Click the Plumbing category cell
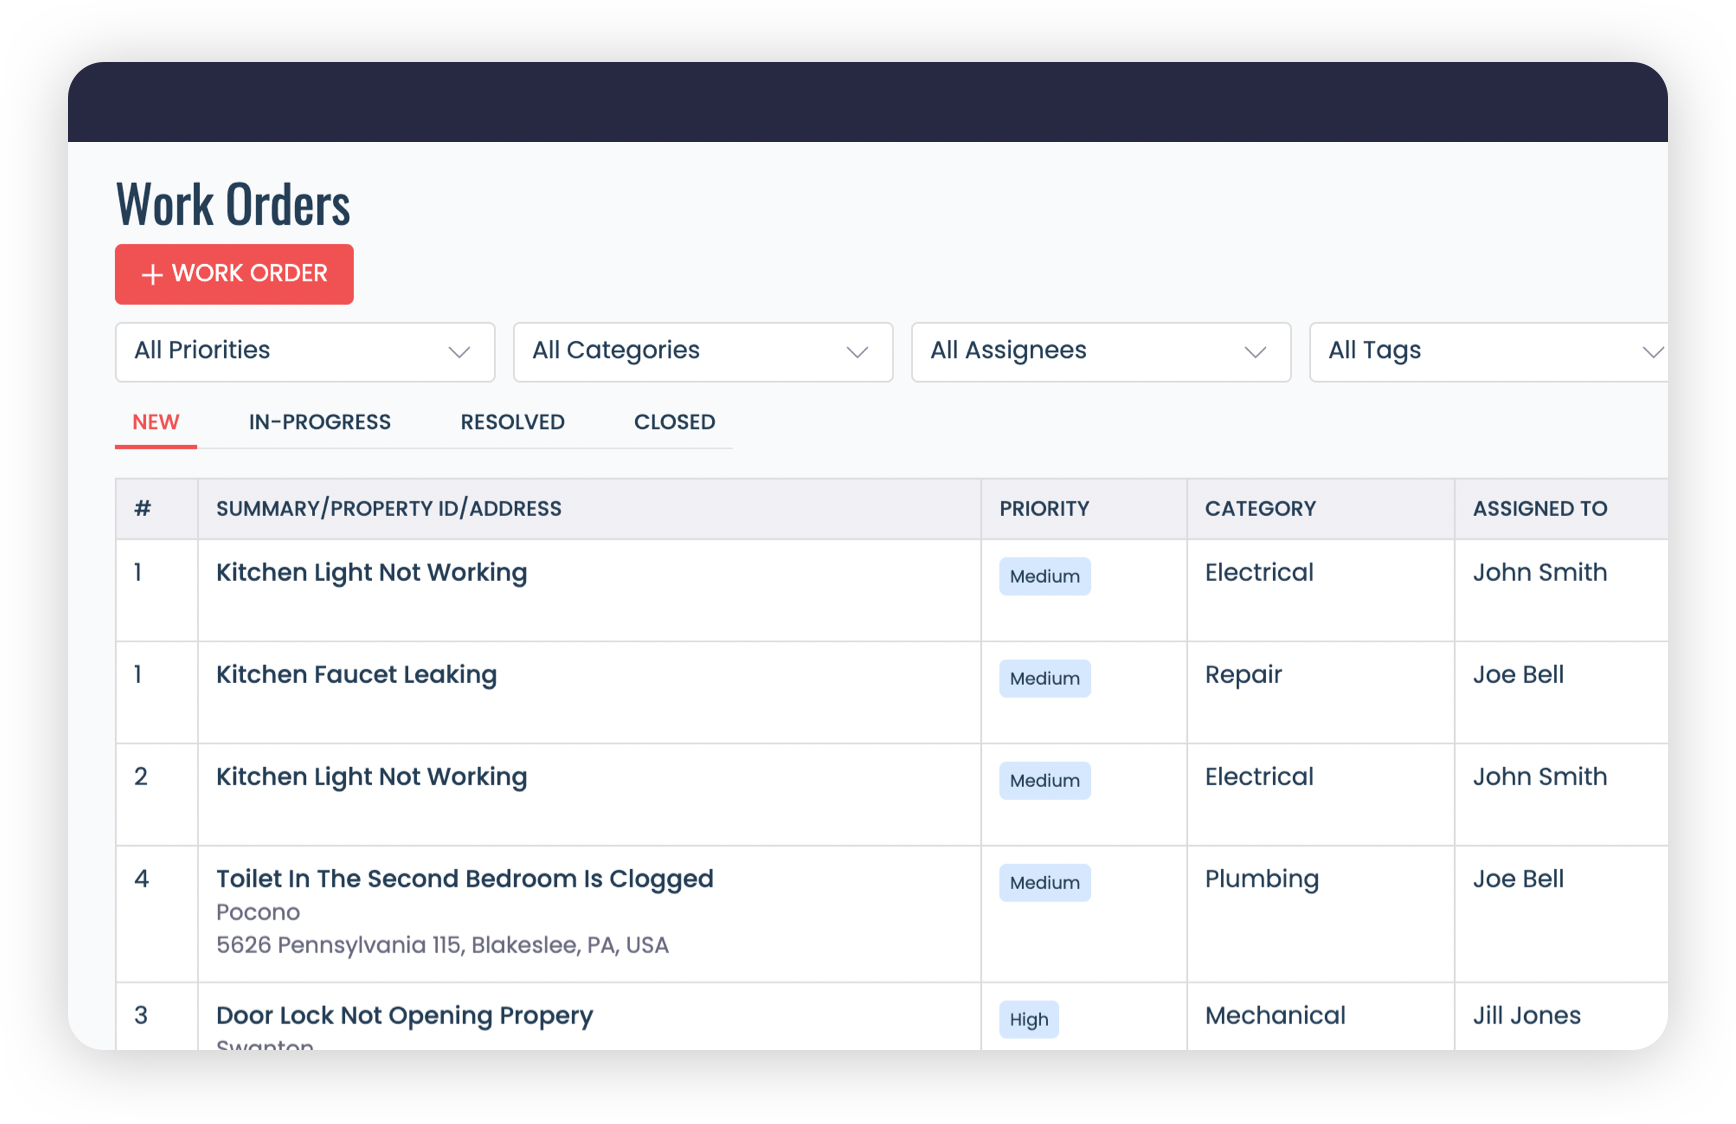This screenshot has height=1124, width=1736. (1261, 879)
